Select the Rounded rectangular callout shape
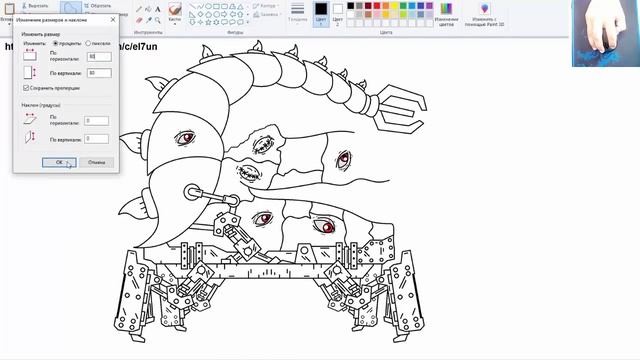640x360 pixels. 224,22
